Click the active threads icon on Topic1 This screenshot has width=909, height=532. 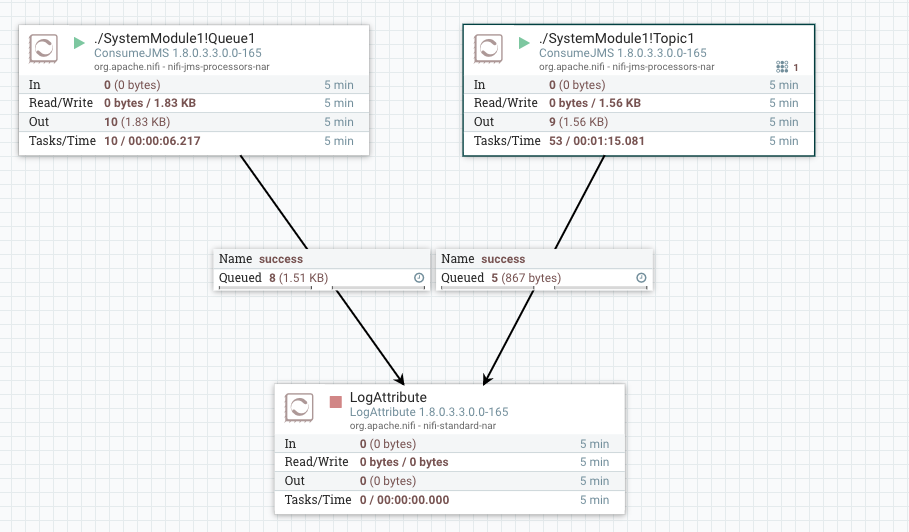782,67
